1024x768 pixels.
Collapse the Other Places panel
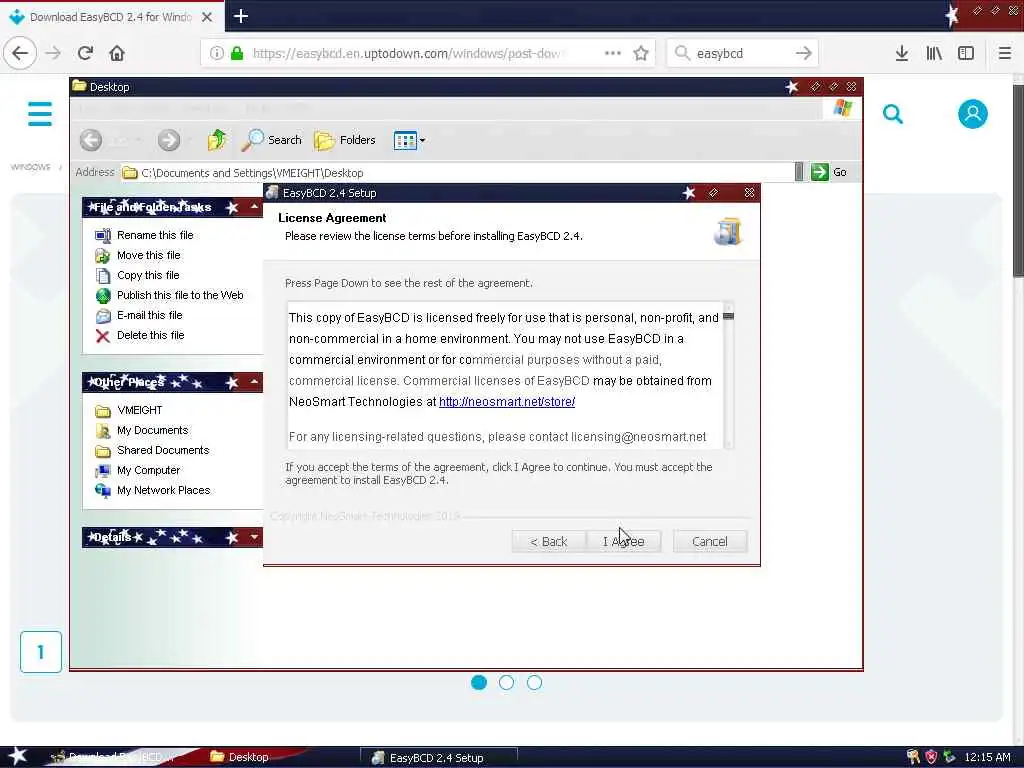tap(254, 382)
